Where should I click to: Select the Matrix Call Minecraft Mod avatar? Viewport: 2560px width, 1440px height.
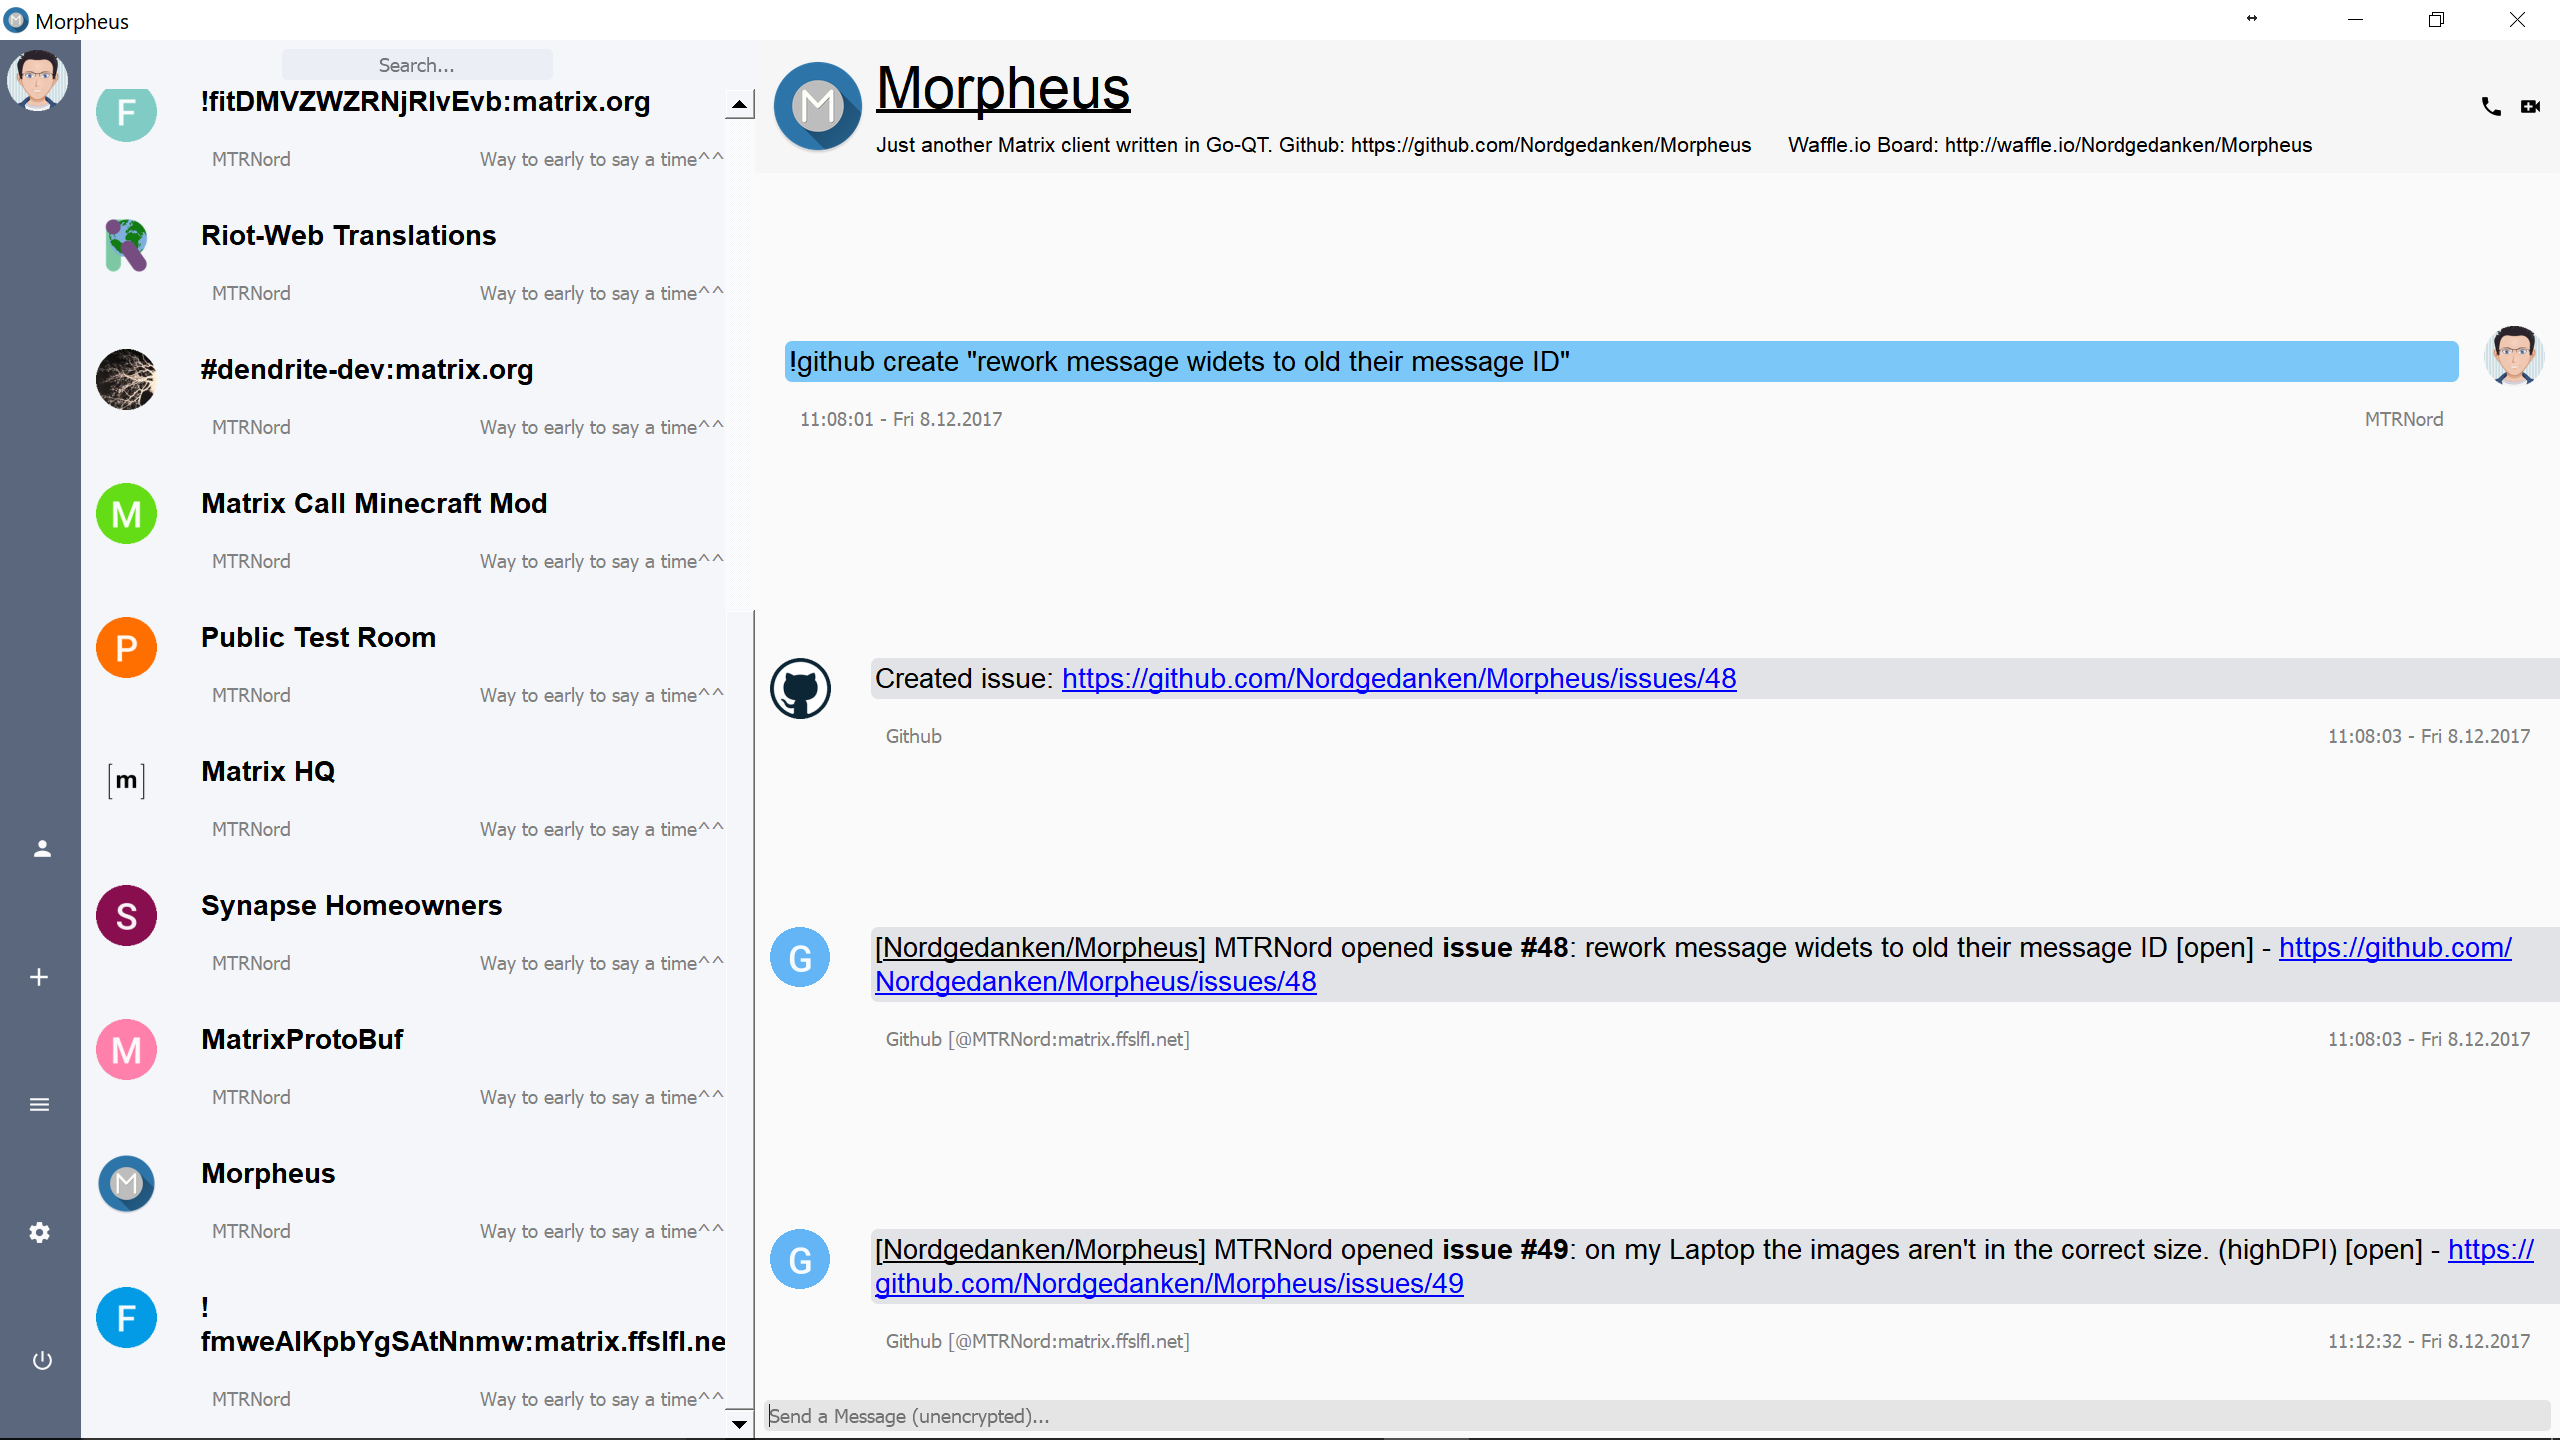coord(126,513)
